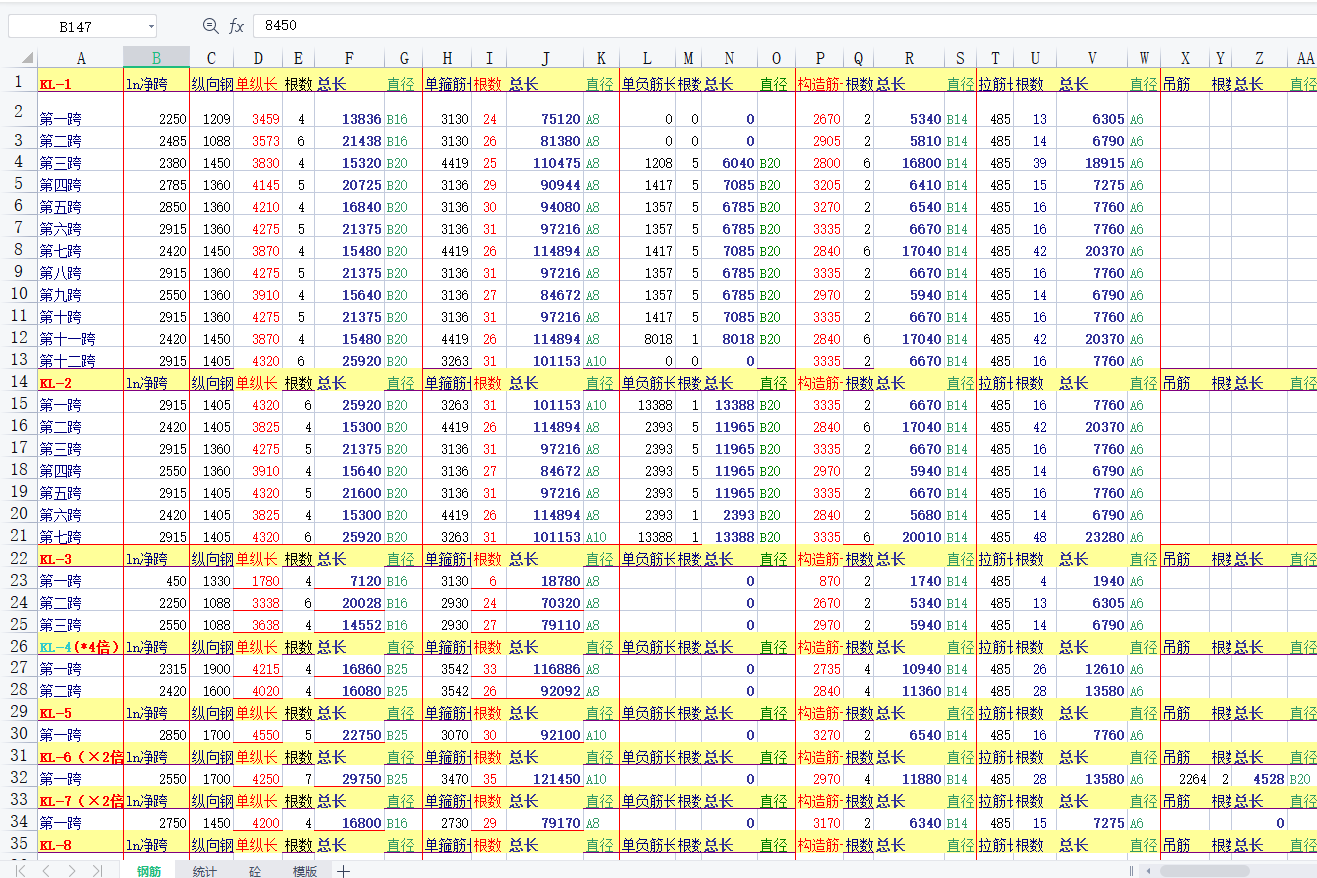Switch to the 统计 sheet tab
This screenshot has height=878, width=1317.
pos(204,871)
